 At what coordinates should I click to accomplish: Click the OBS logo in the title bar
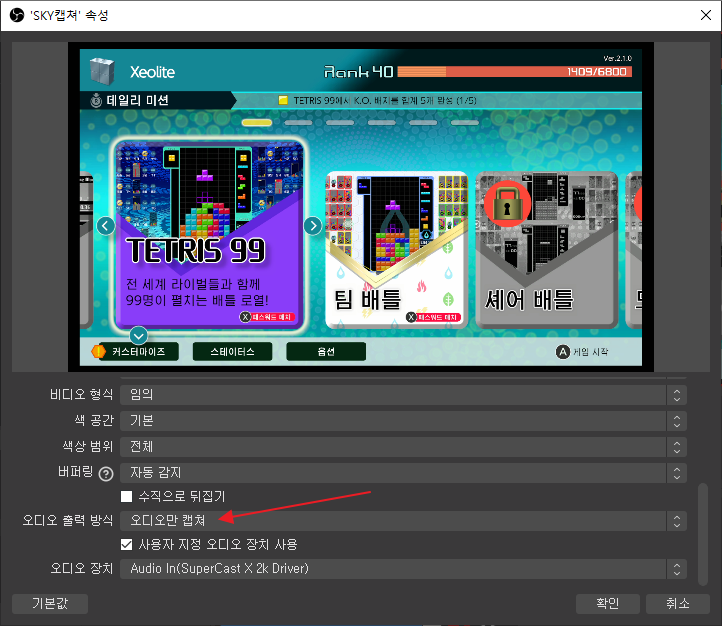pos(17,15)
